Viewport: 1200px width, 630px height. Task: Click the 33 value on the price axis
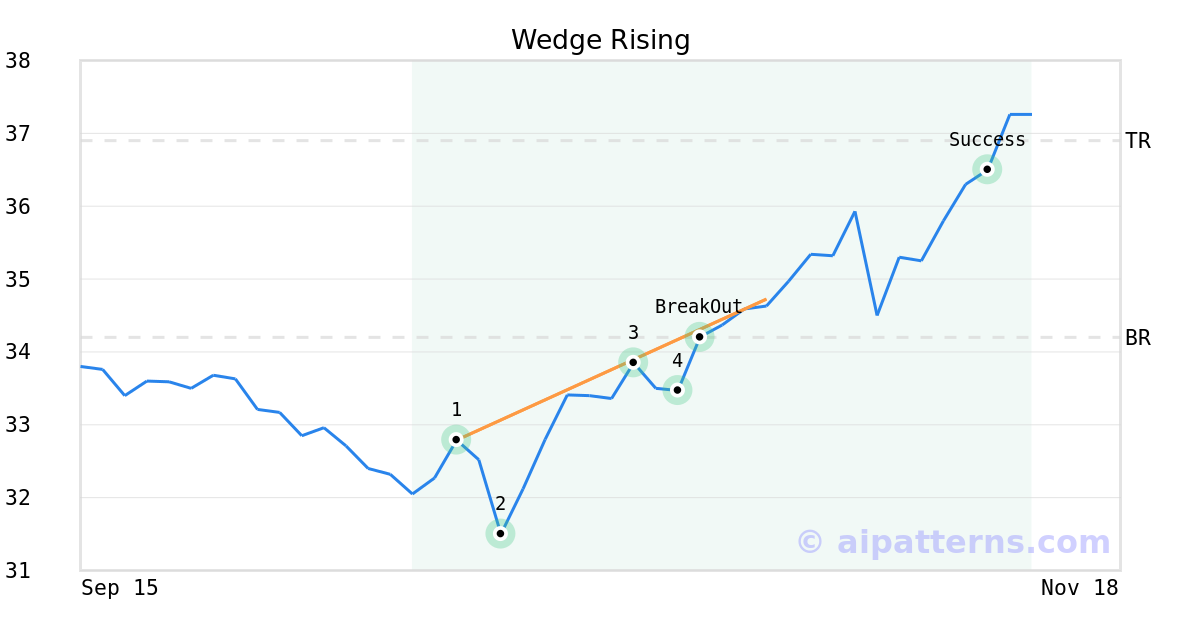(18, 425)
